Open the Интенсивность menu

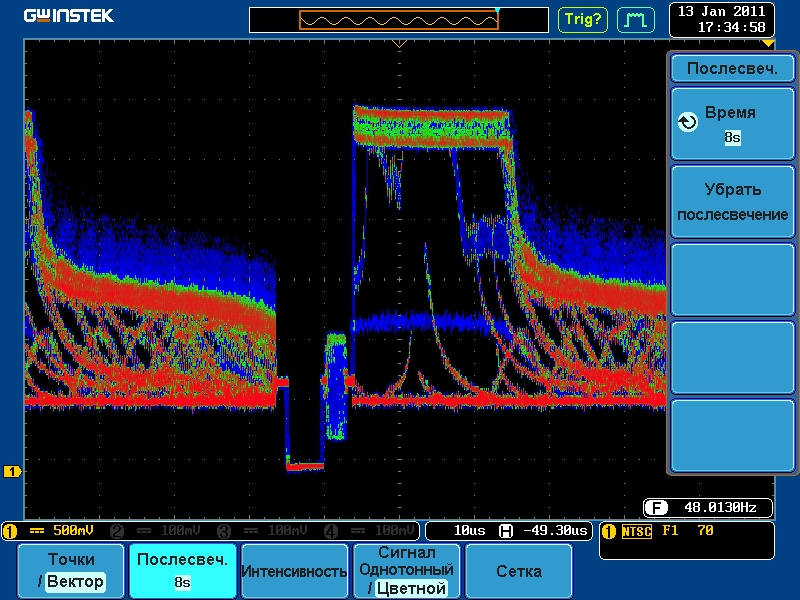point(294,571)
